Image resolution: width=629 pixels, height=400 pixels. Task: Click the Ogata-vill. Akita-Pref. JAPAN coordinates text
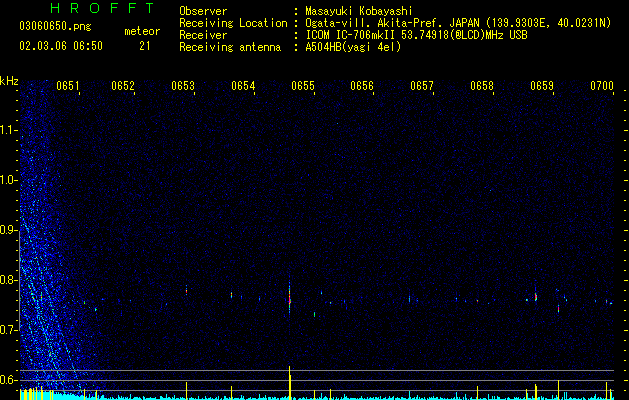pyautogui.click(x=458, y=23)
